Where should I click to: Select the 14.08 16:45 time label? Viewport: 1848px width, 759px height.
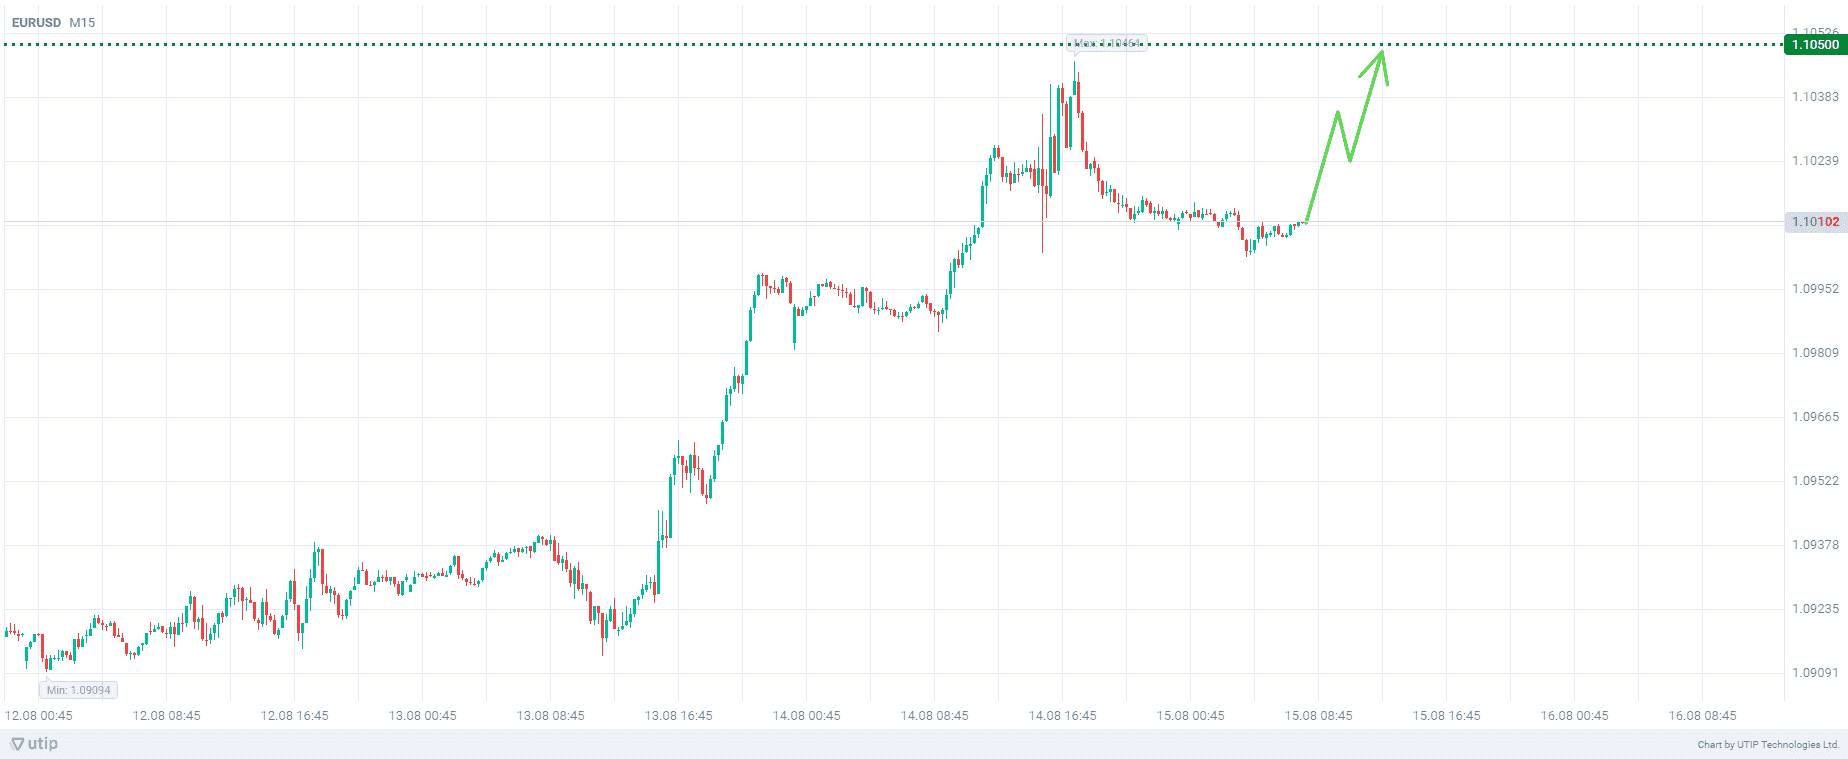[1063, 716]
